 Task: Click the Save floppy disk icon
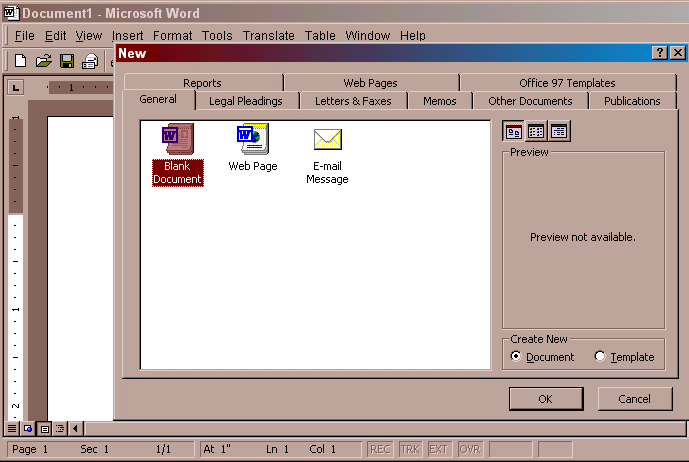pos(67,62)
